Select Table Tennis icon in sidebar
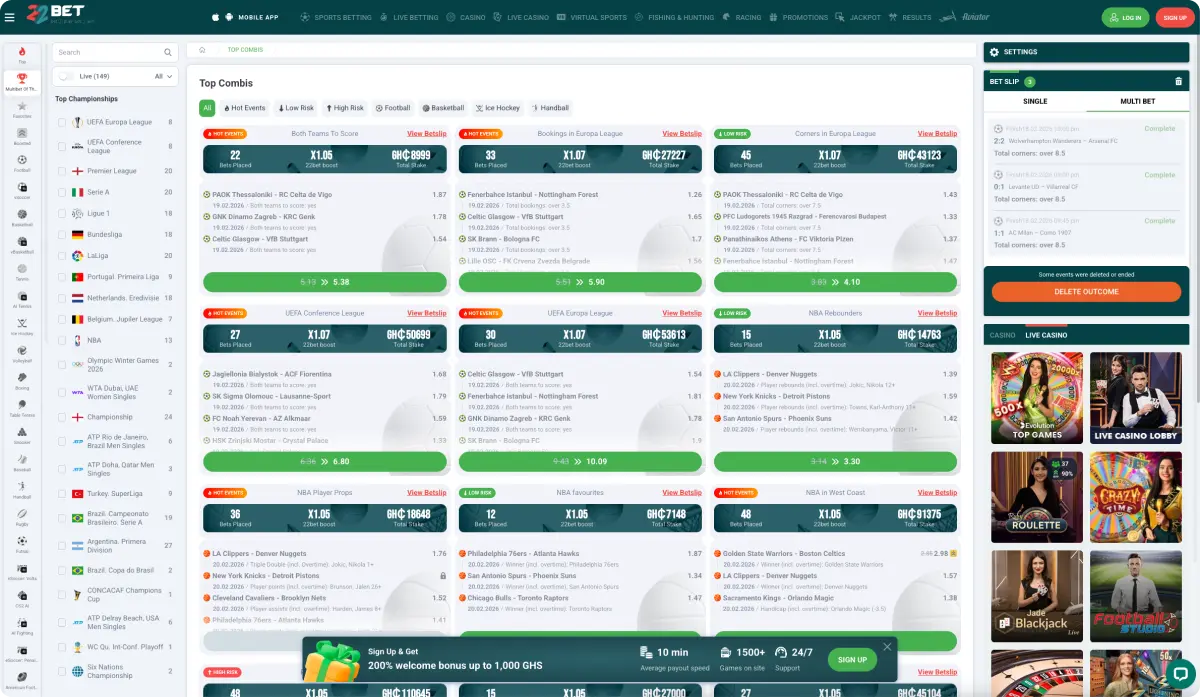The image size is (1200, 697). tap(22, 406)
